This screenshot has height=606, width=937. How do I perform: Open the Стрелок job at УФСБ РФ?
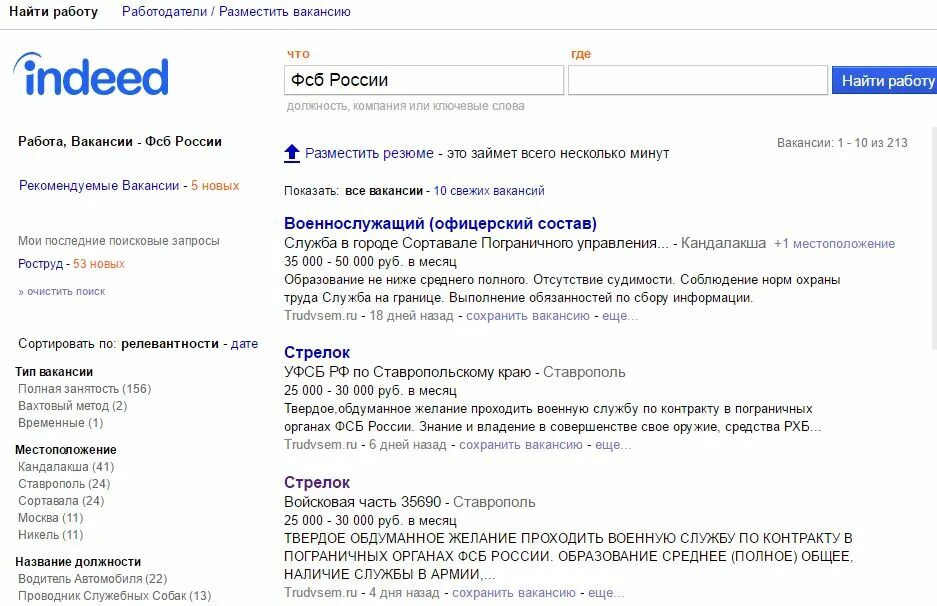[317, 353]
